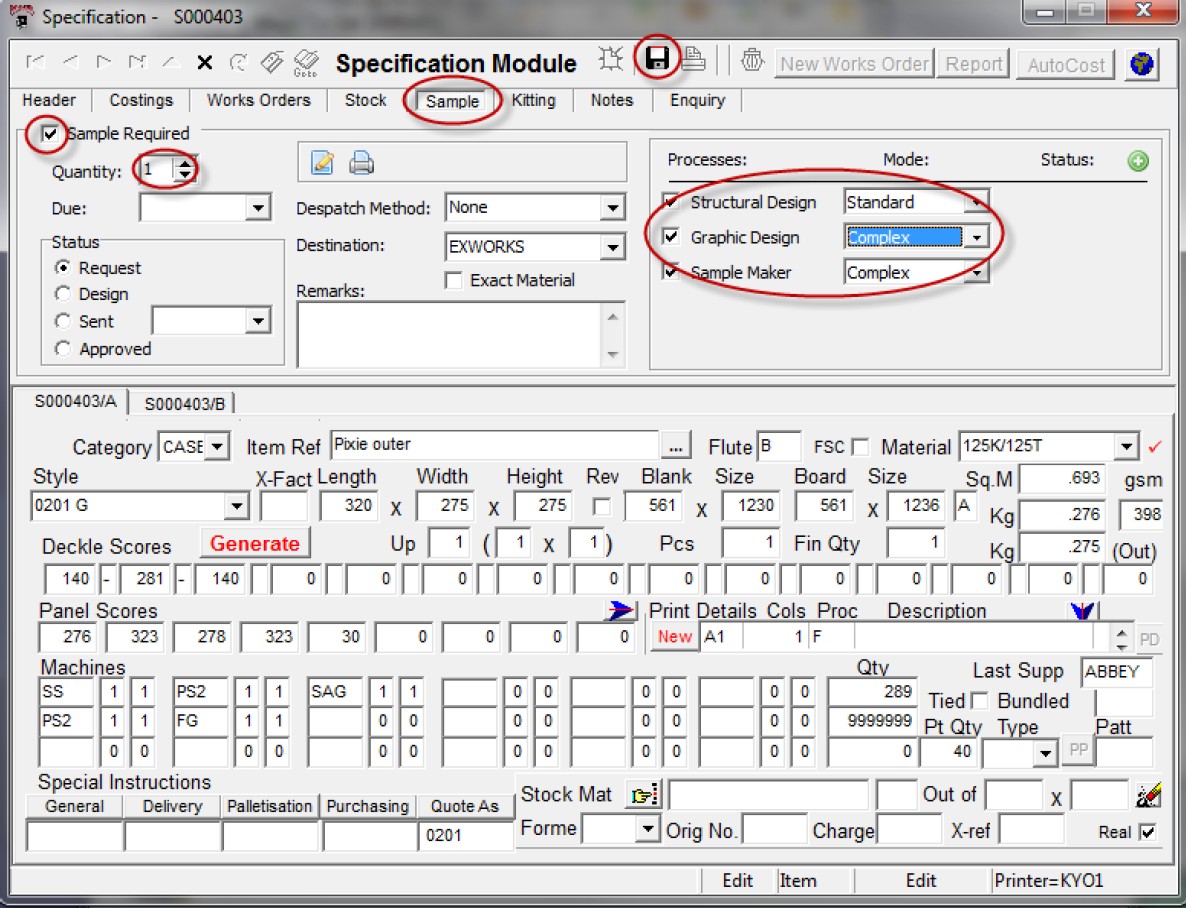The height and width of the screenshot is (908, 1186).
Task: Click the blue arrow beside Panel Scores
Action: (621, 611)
